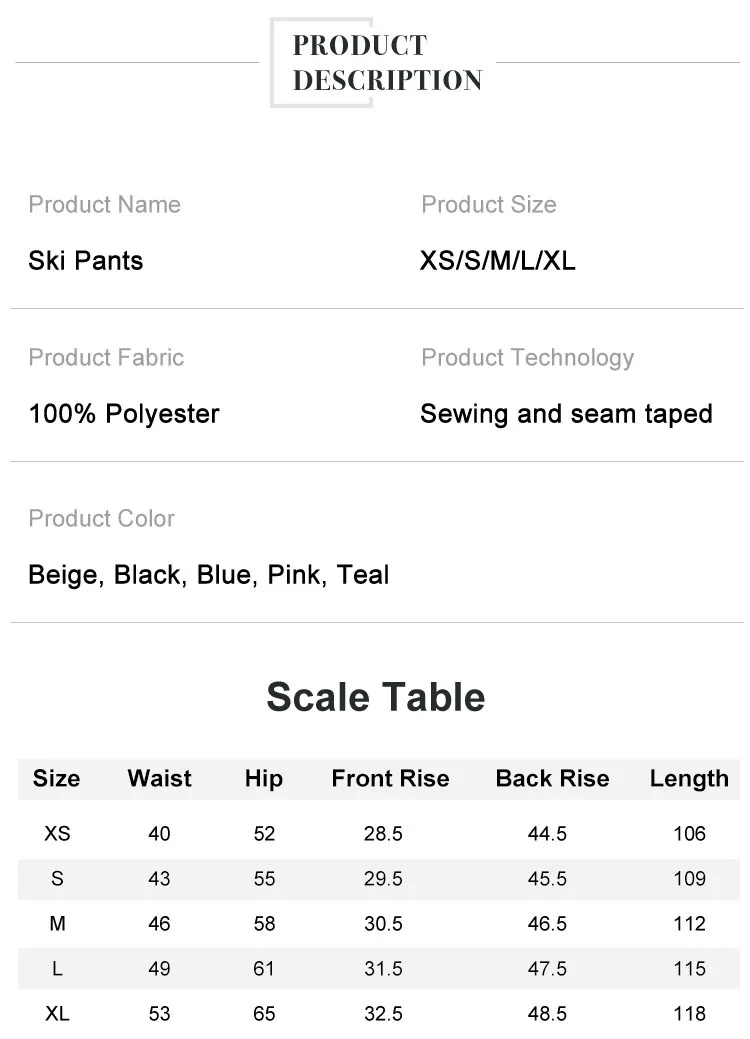Click the Size column header

coord(56,779)
